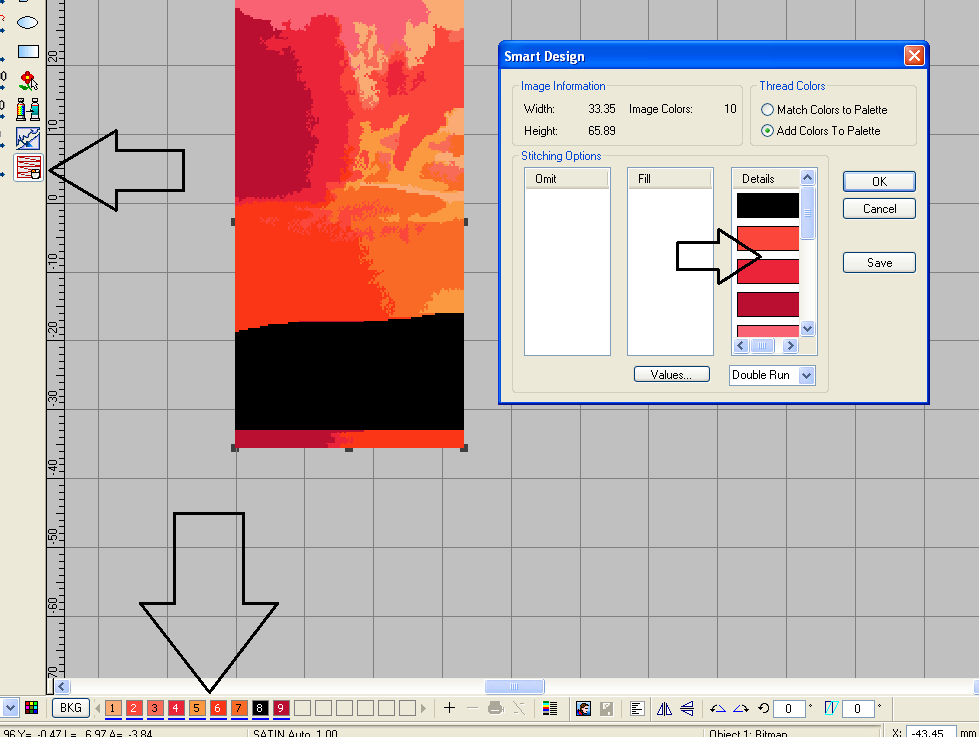Select the Smart Design tool in left toolbar

[28, 167]
